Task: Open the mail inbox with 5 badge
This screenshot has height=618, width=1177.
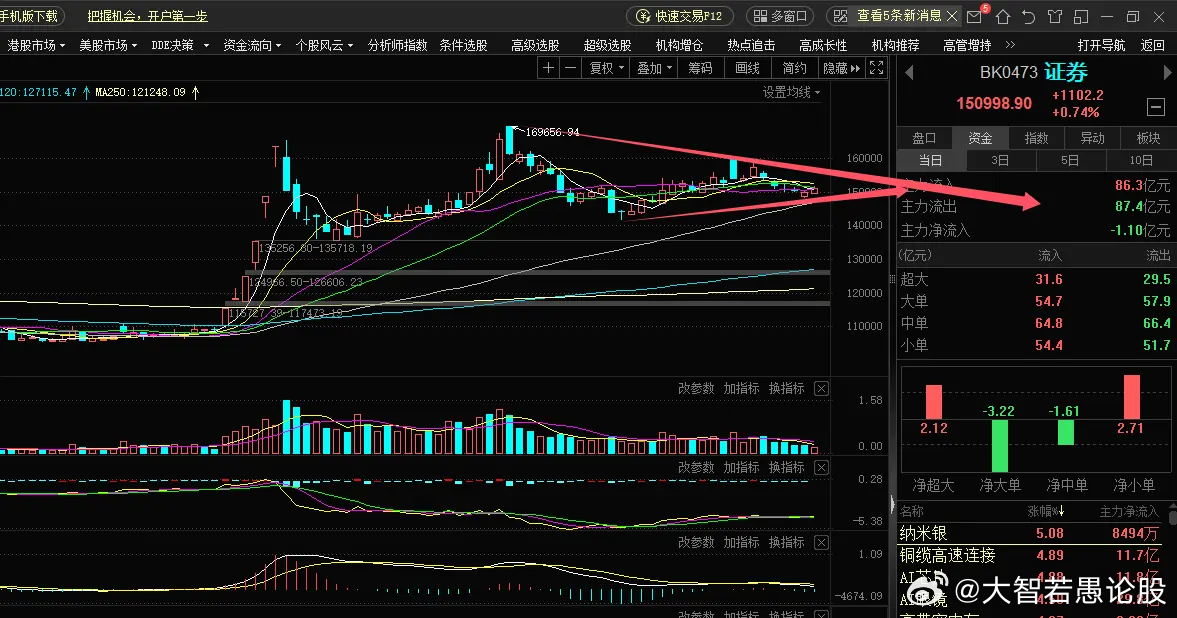Action: click(x=976, y=16)
